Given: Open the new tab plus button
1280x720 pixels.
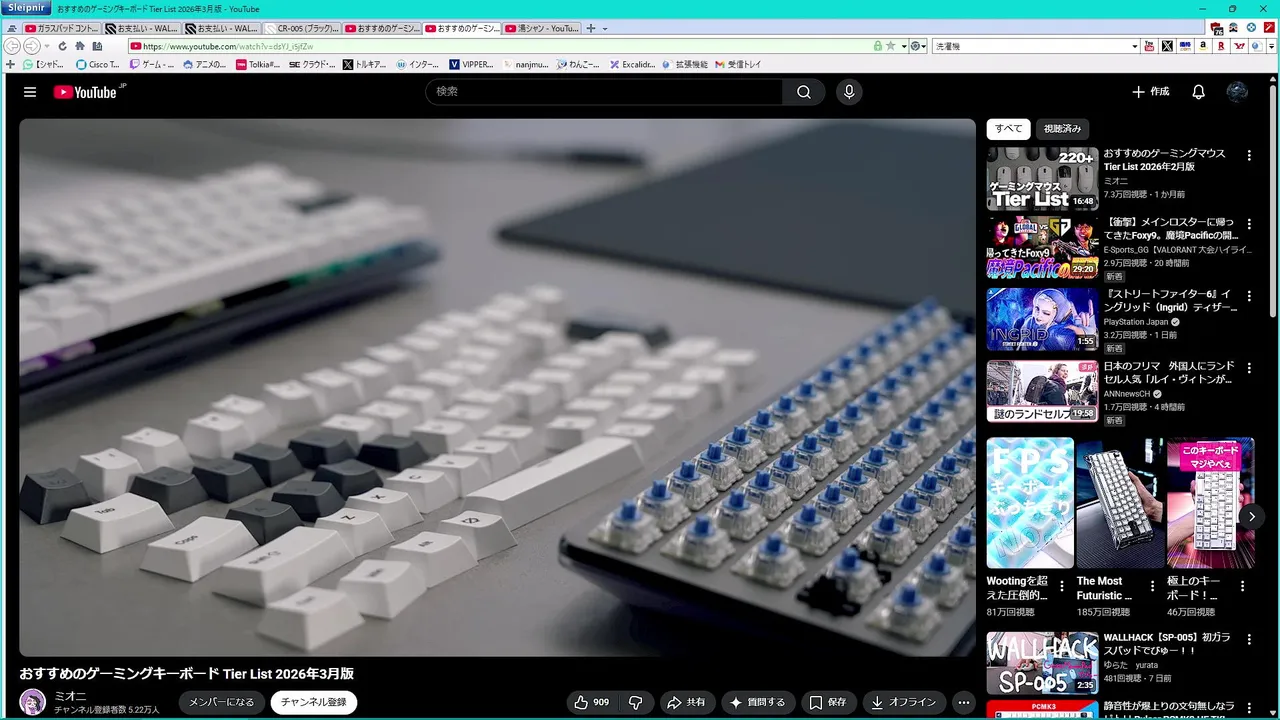Looking at the screenshot, I should click(591, 28).
